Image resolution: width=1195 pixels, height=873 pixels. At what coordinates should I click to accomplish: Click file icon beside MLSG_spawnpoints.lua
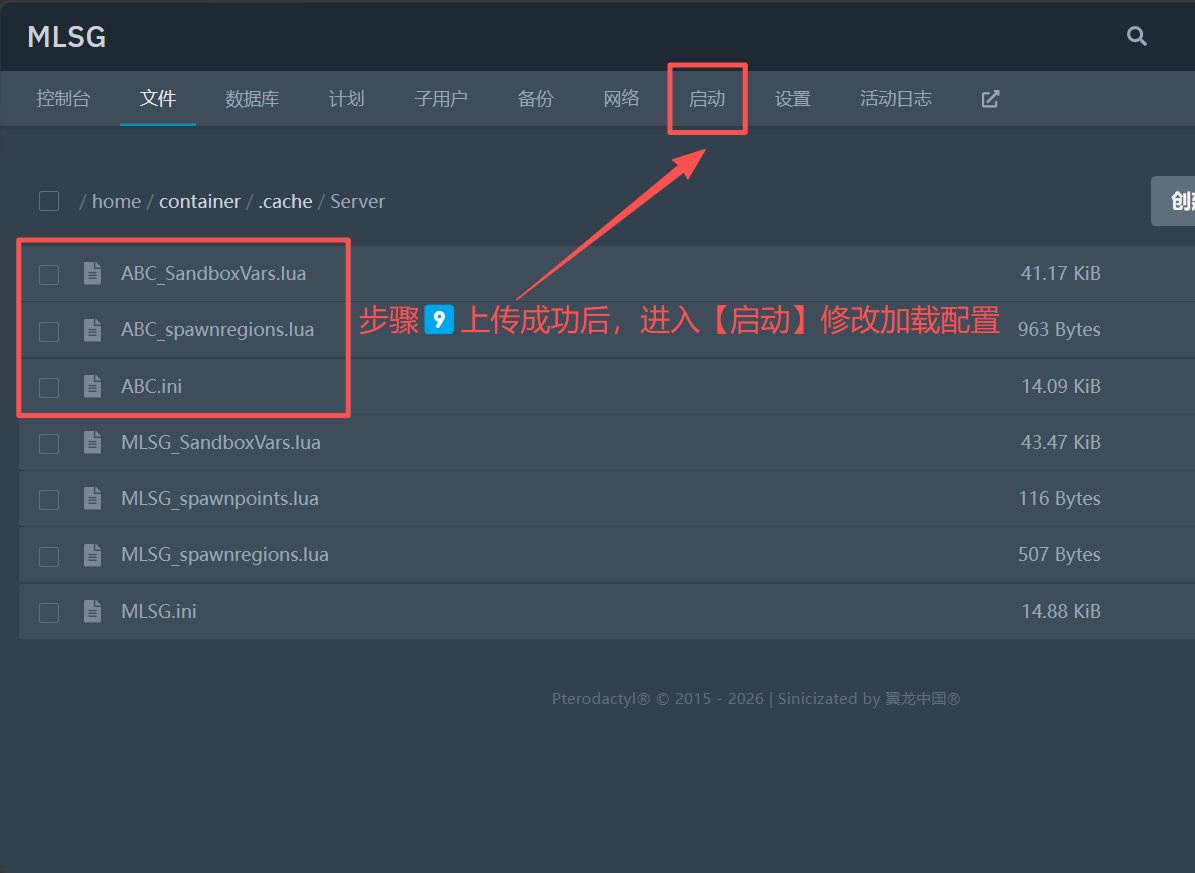[x=92, y=499]
